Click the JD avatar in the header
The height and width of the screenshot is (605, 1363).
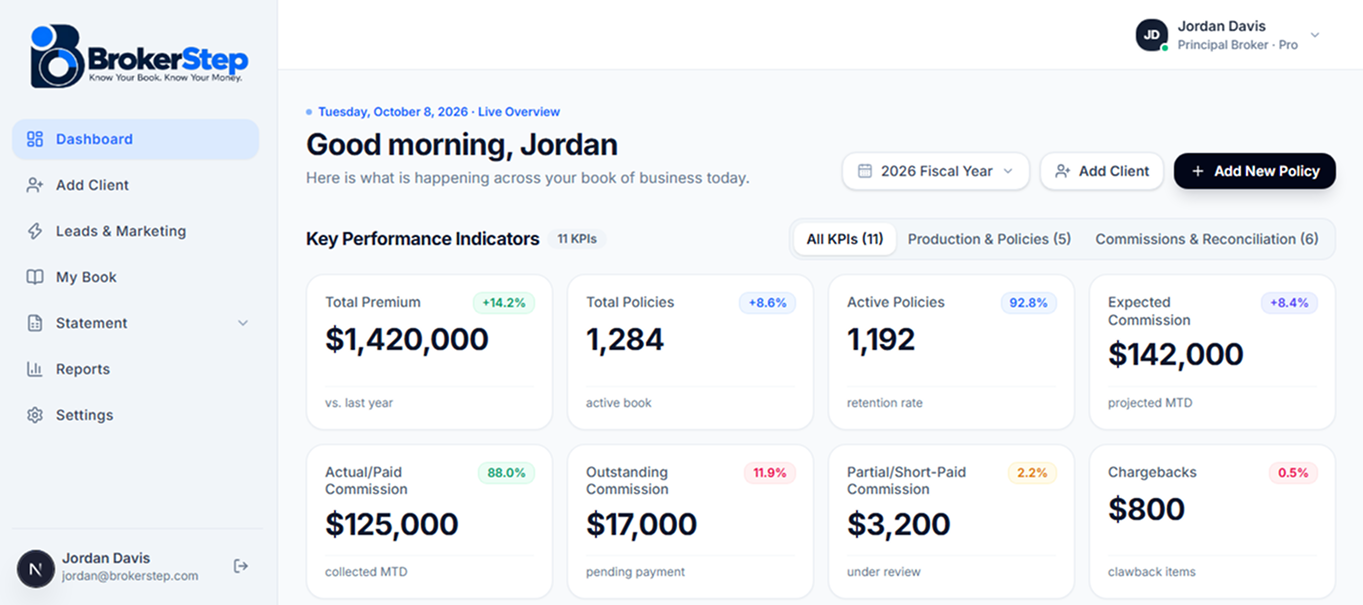coord(1152,35)
